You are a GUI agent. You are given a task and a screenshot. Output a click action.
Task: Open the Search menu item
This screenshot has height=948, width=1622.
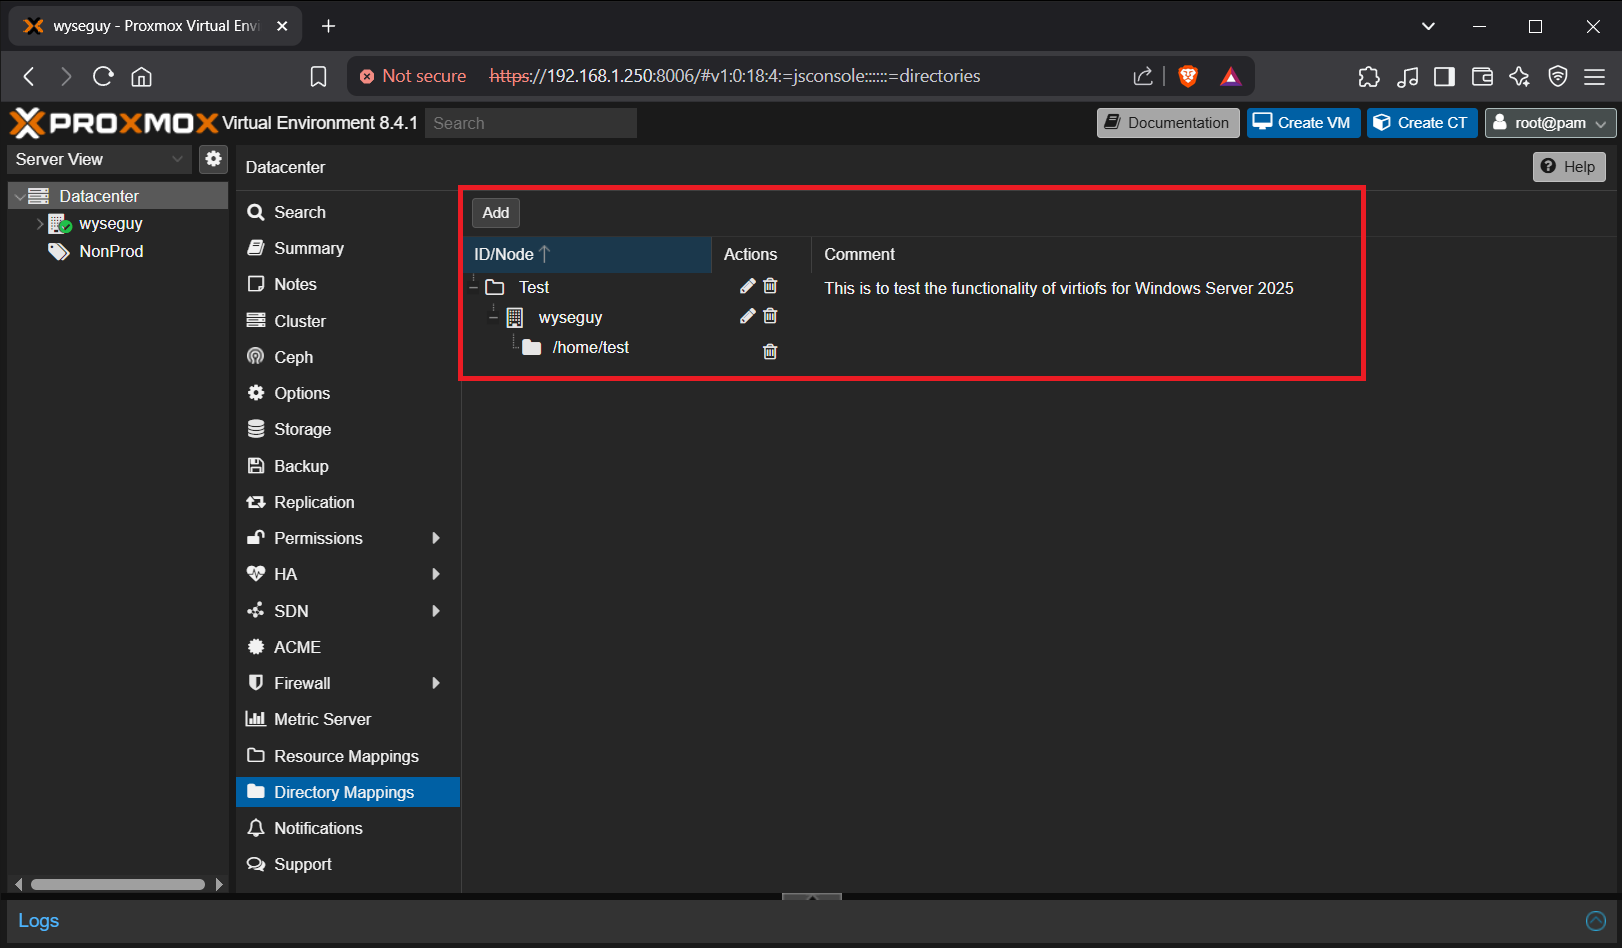coord(348,212)
